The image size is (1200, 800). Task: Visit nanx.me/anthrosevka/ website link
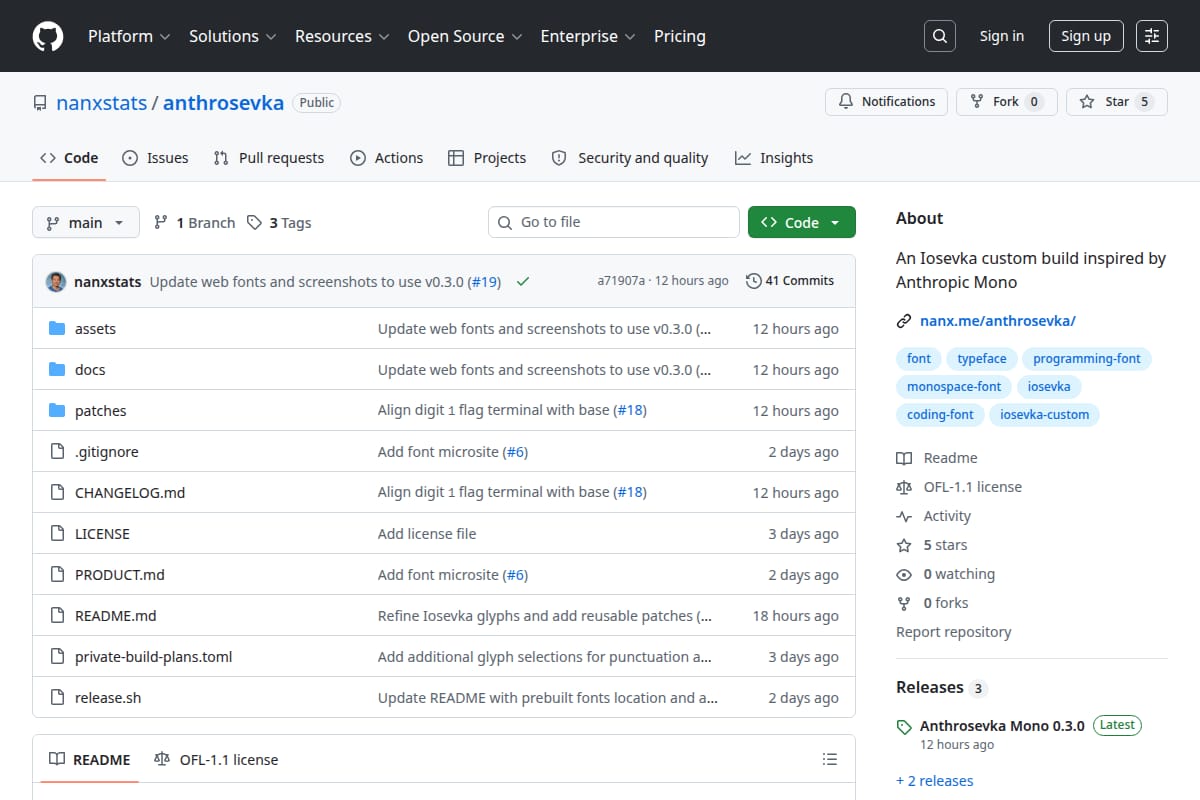pos(997,321)
